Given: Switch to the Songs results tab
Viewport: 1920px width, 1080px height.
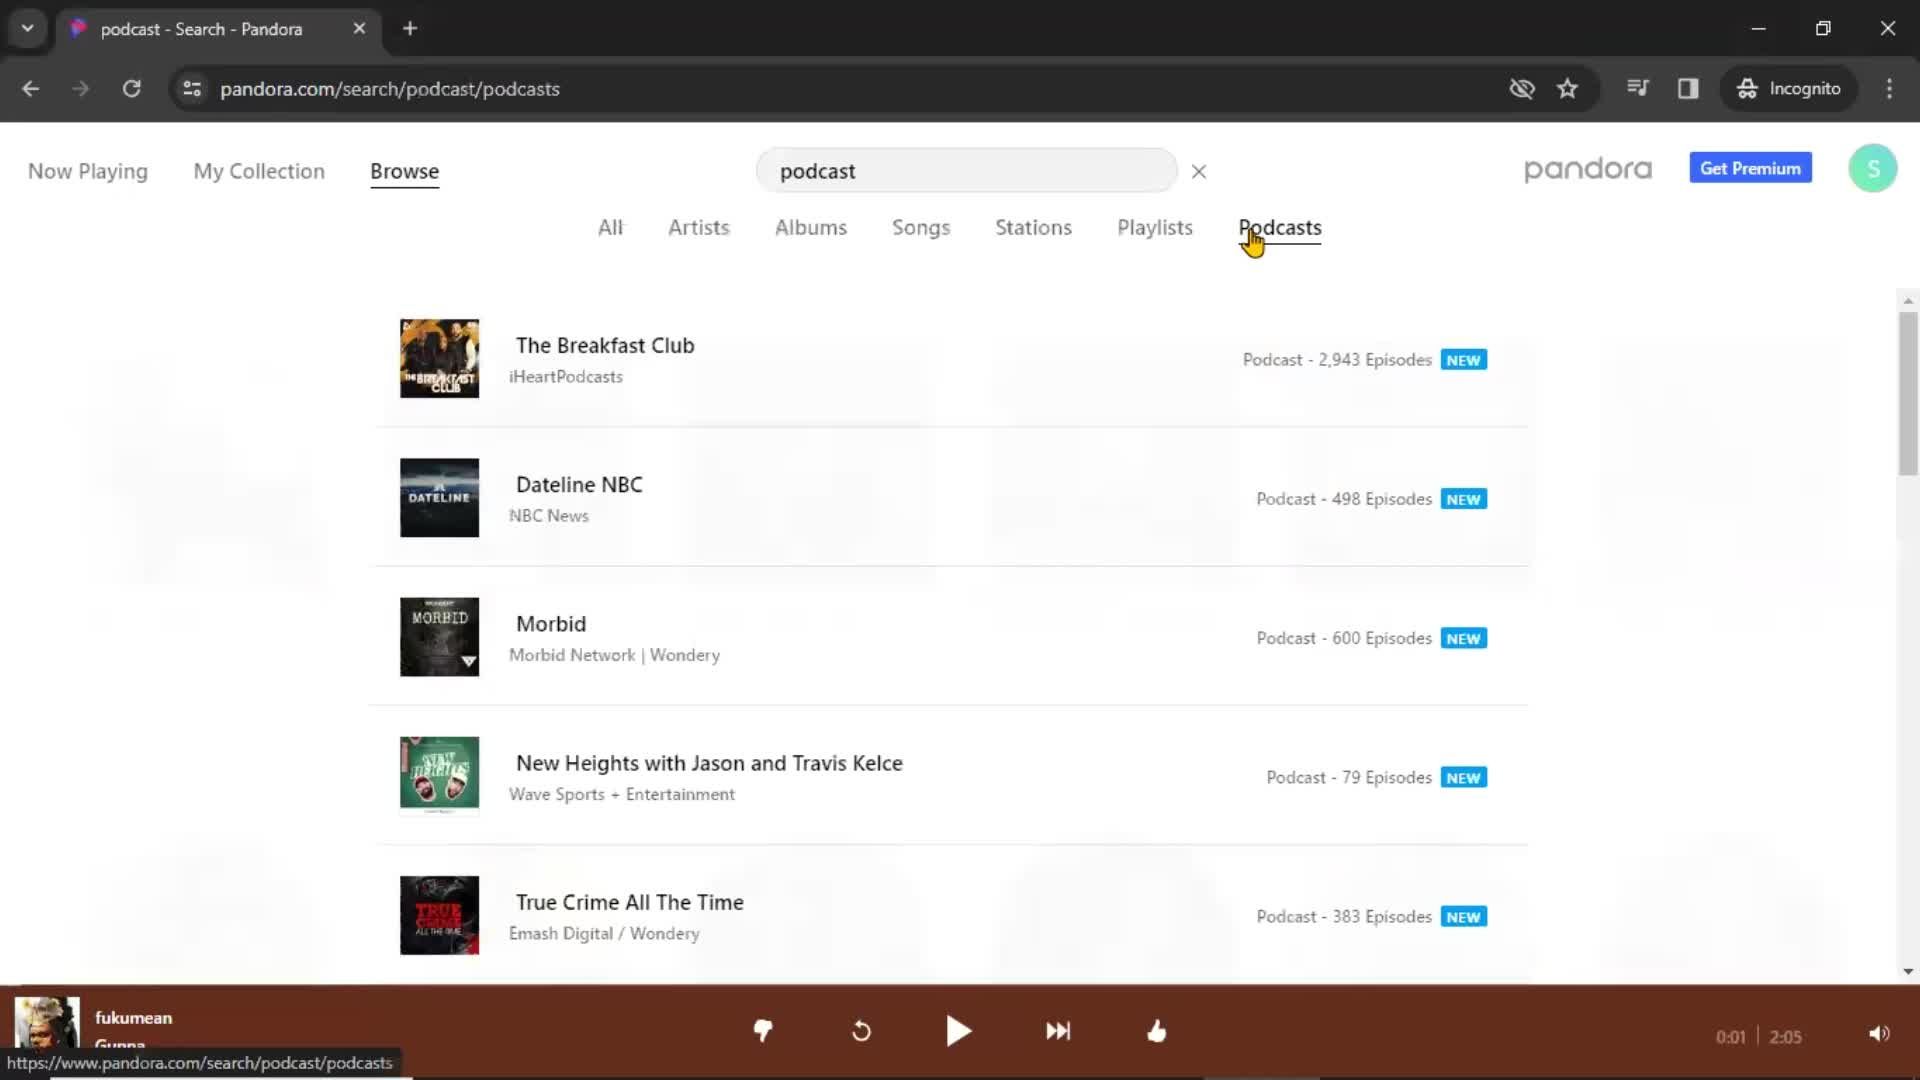Looking at the screenshot, I should coord(921,228).
